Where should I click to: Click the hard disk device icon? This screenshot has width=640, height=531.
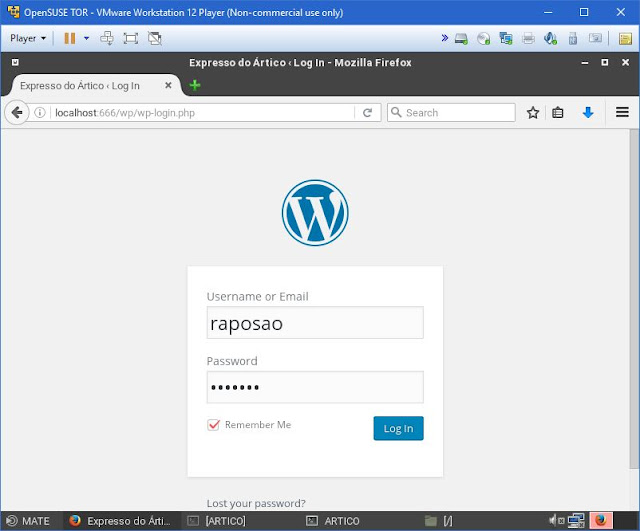[x=461, y=39]
